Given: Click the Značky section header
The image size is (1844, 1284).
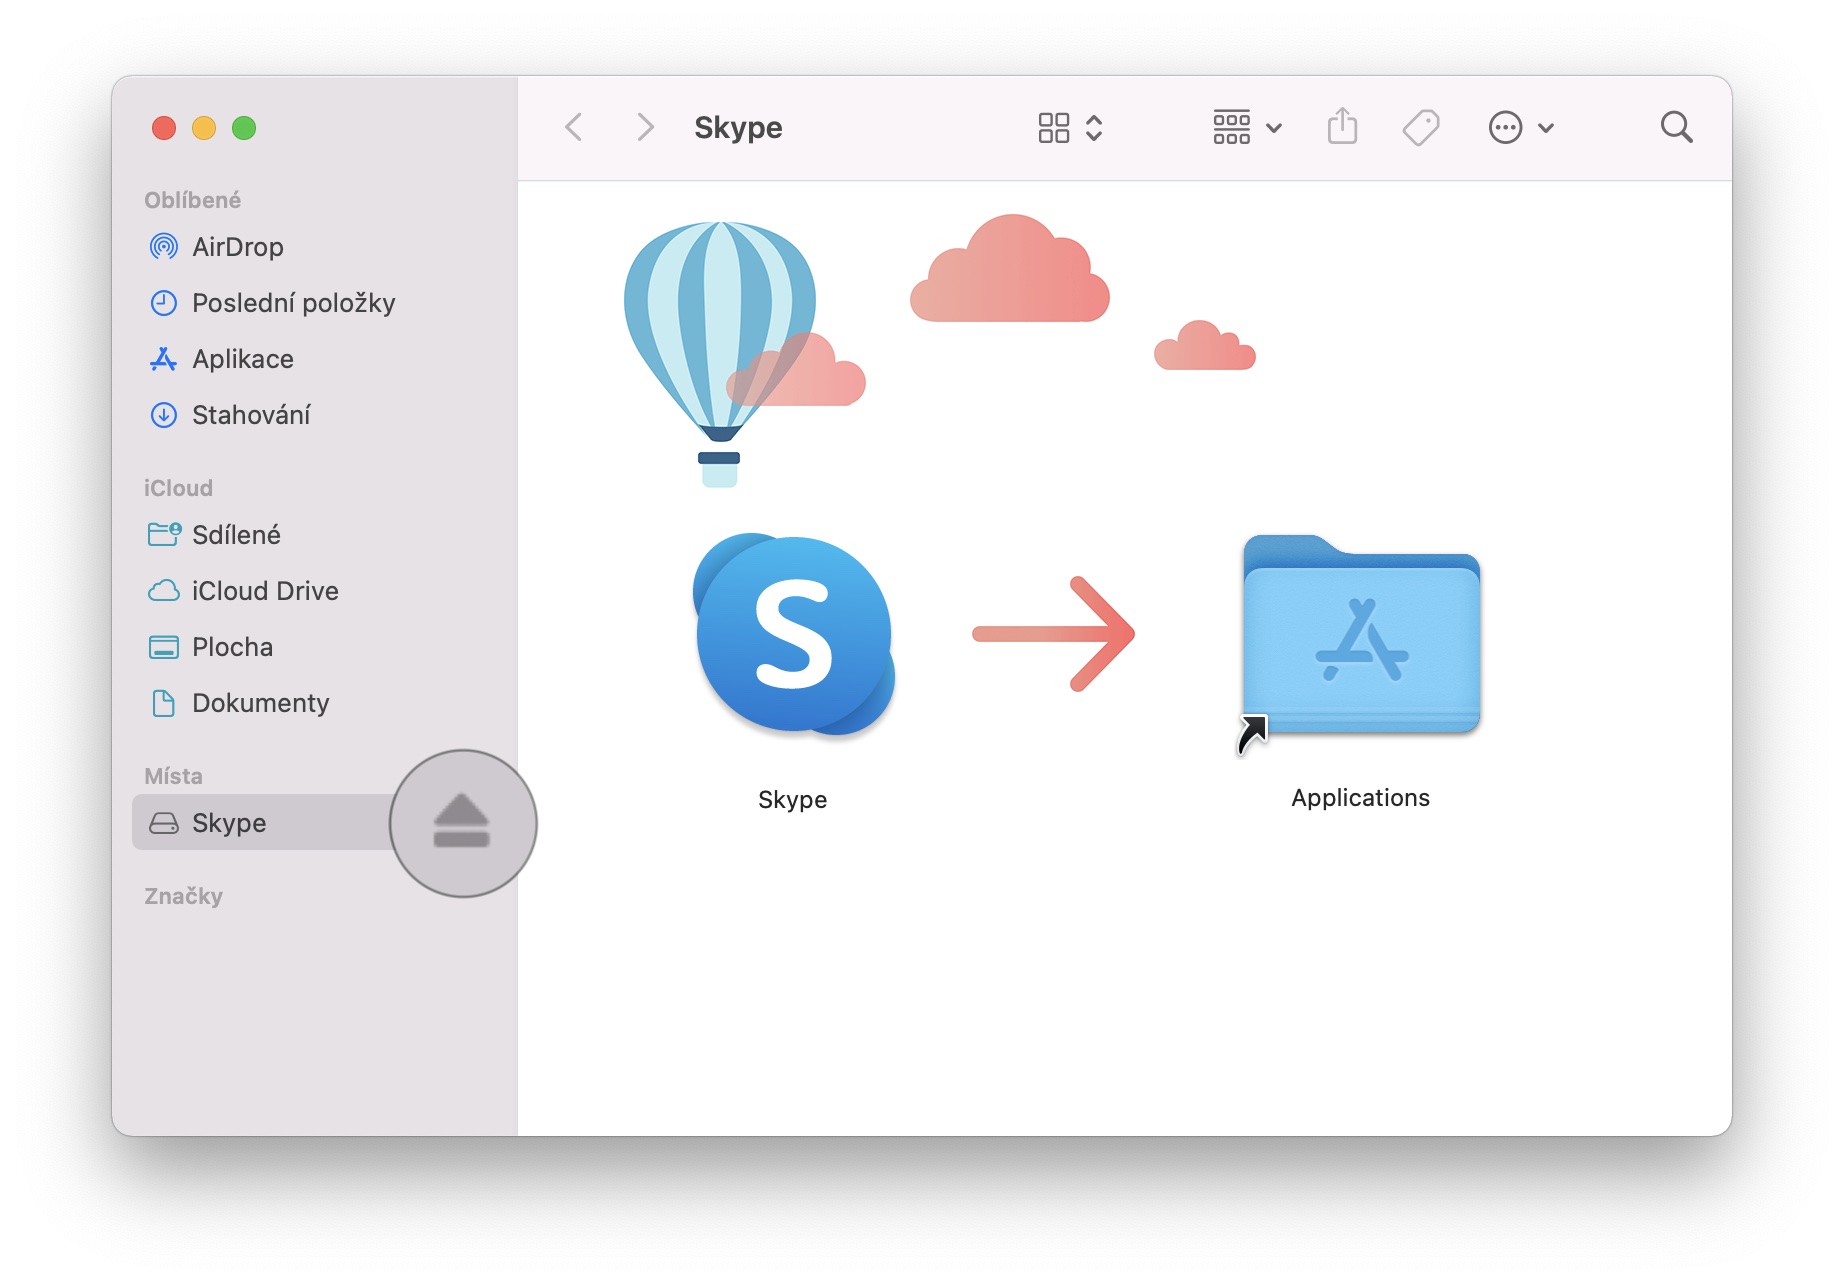Looking at the screenshot, I should pyautogui.click(x=183, y=896).
